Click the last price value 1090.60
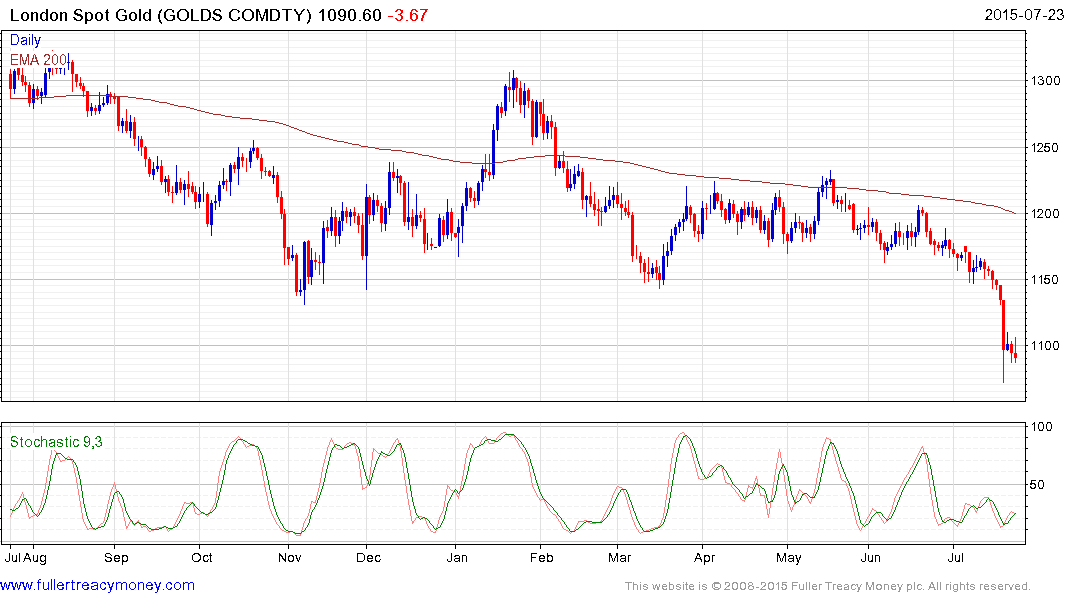Viewport: 1075px width, 600px height. [x=350, y=15]
